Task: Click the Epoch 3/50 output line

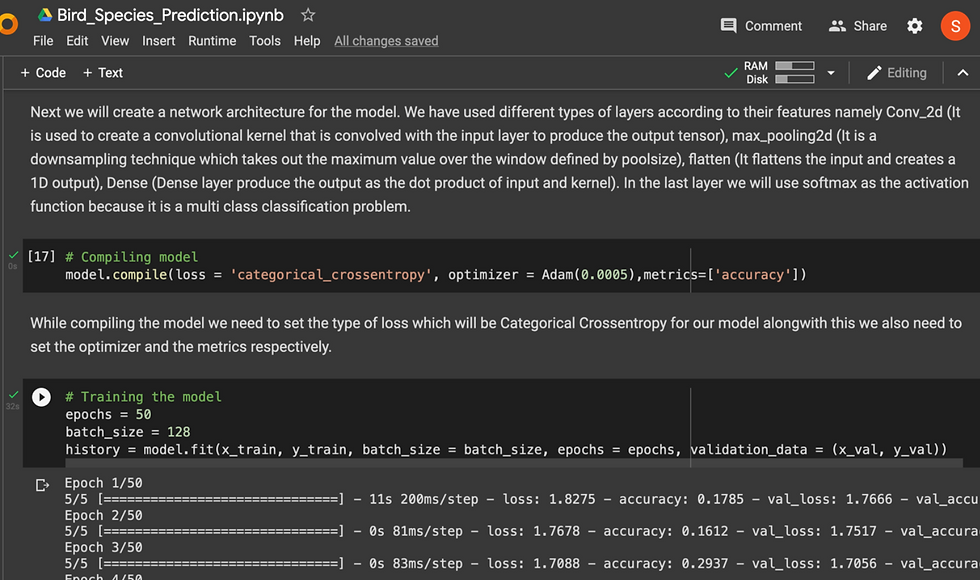Action: [x=103, y=548]
